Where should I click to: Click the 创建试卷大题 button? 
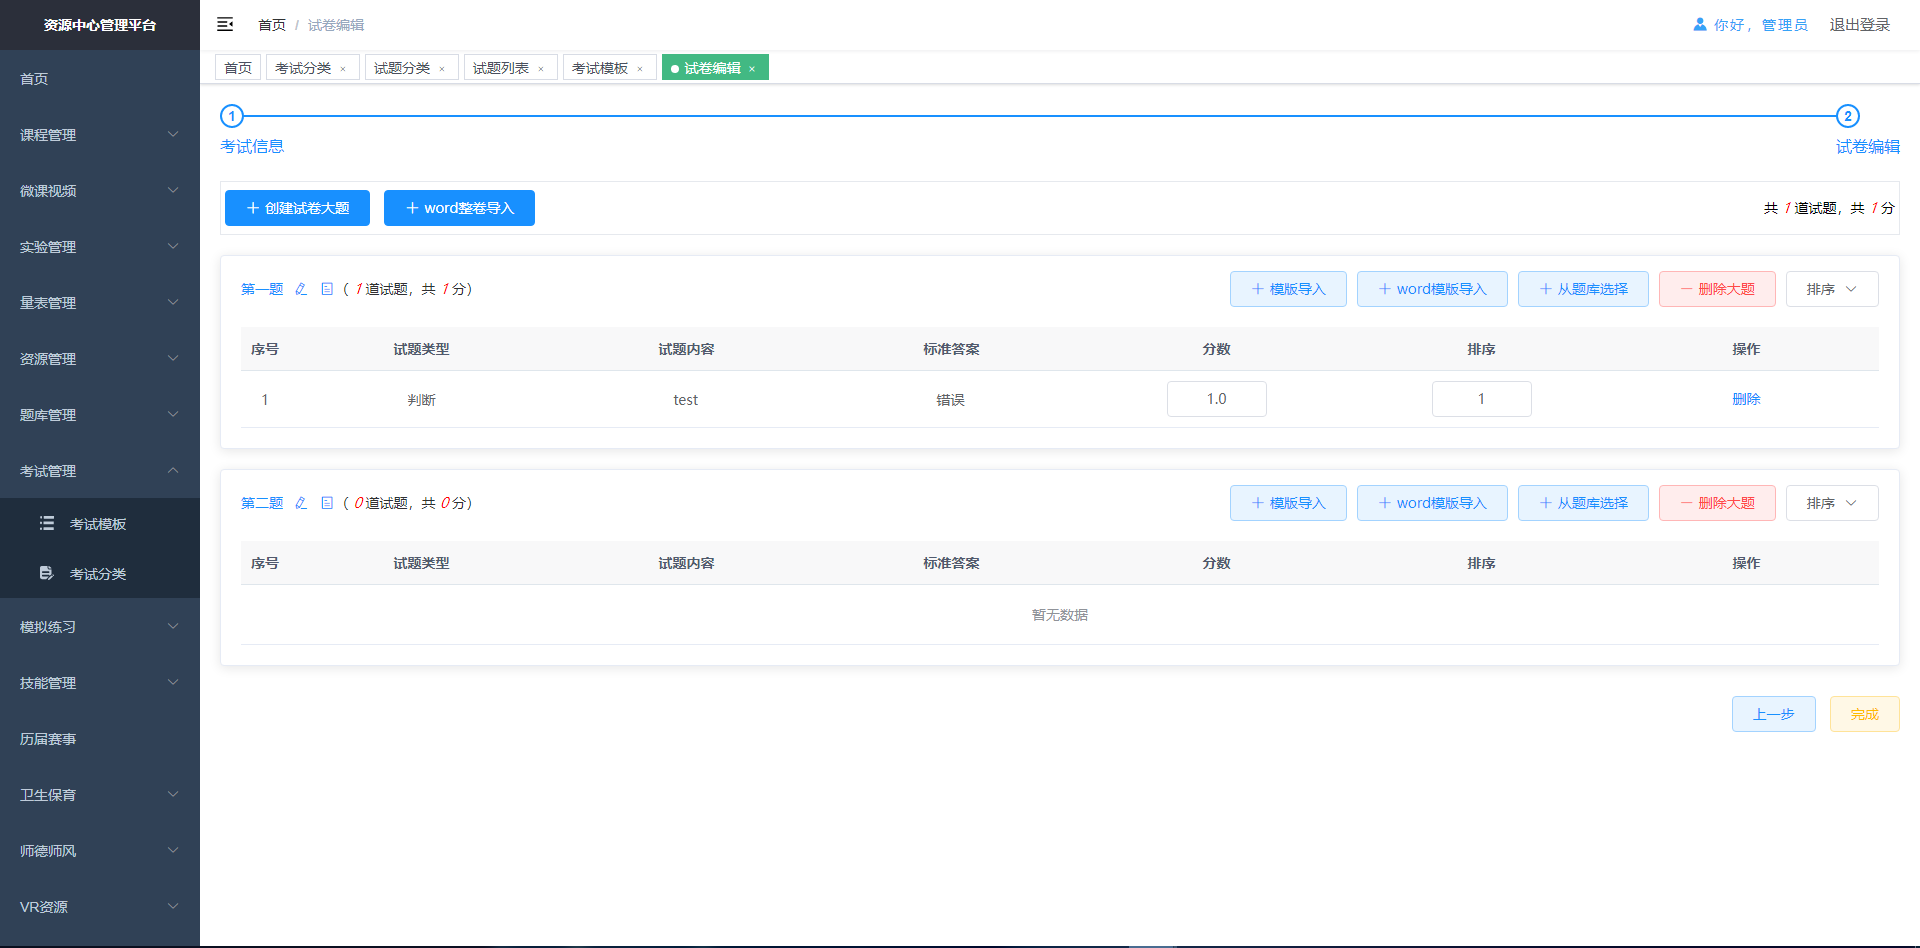(297, 208)
